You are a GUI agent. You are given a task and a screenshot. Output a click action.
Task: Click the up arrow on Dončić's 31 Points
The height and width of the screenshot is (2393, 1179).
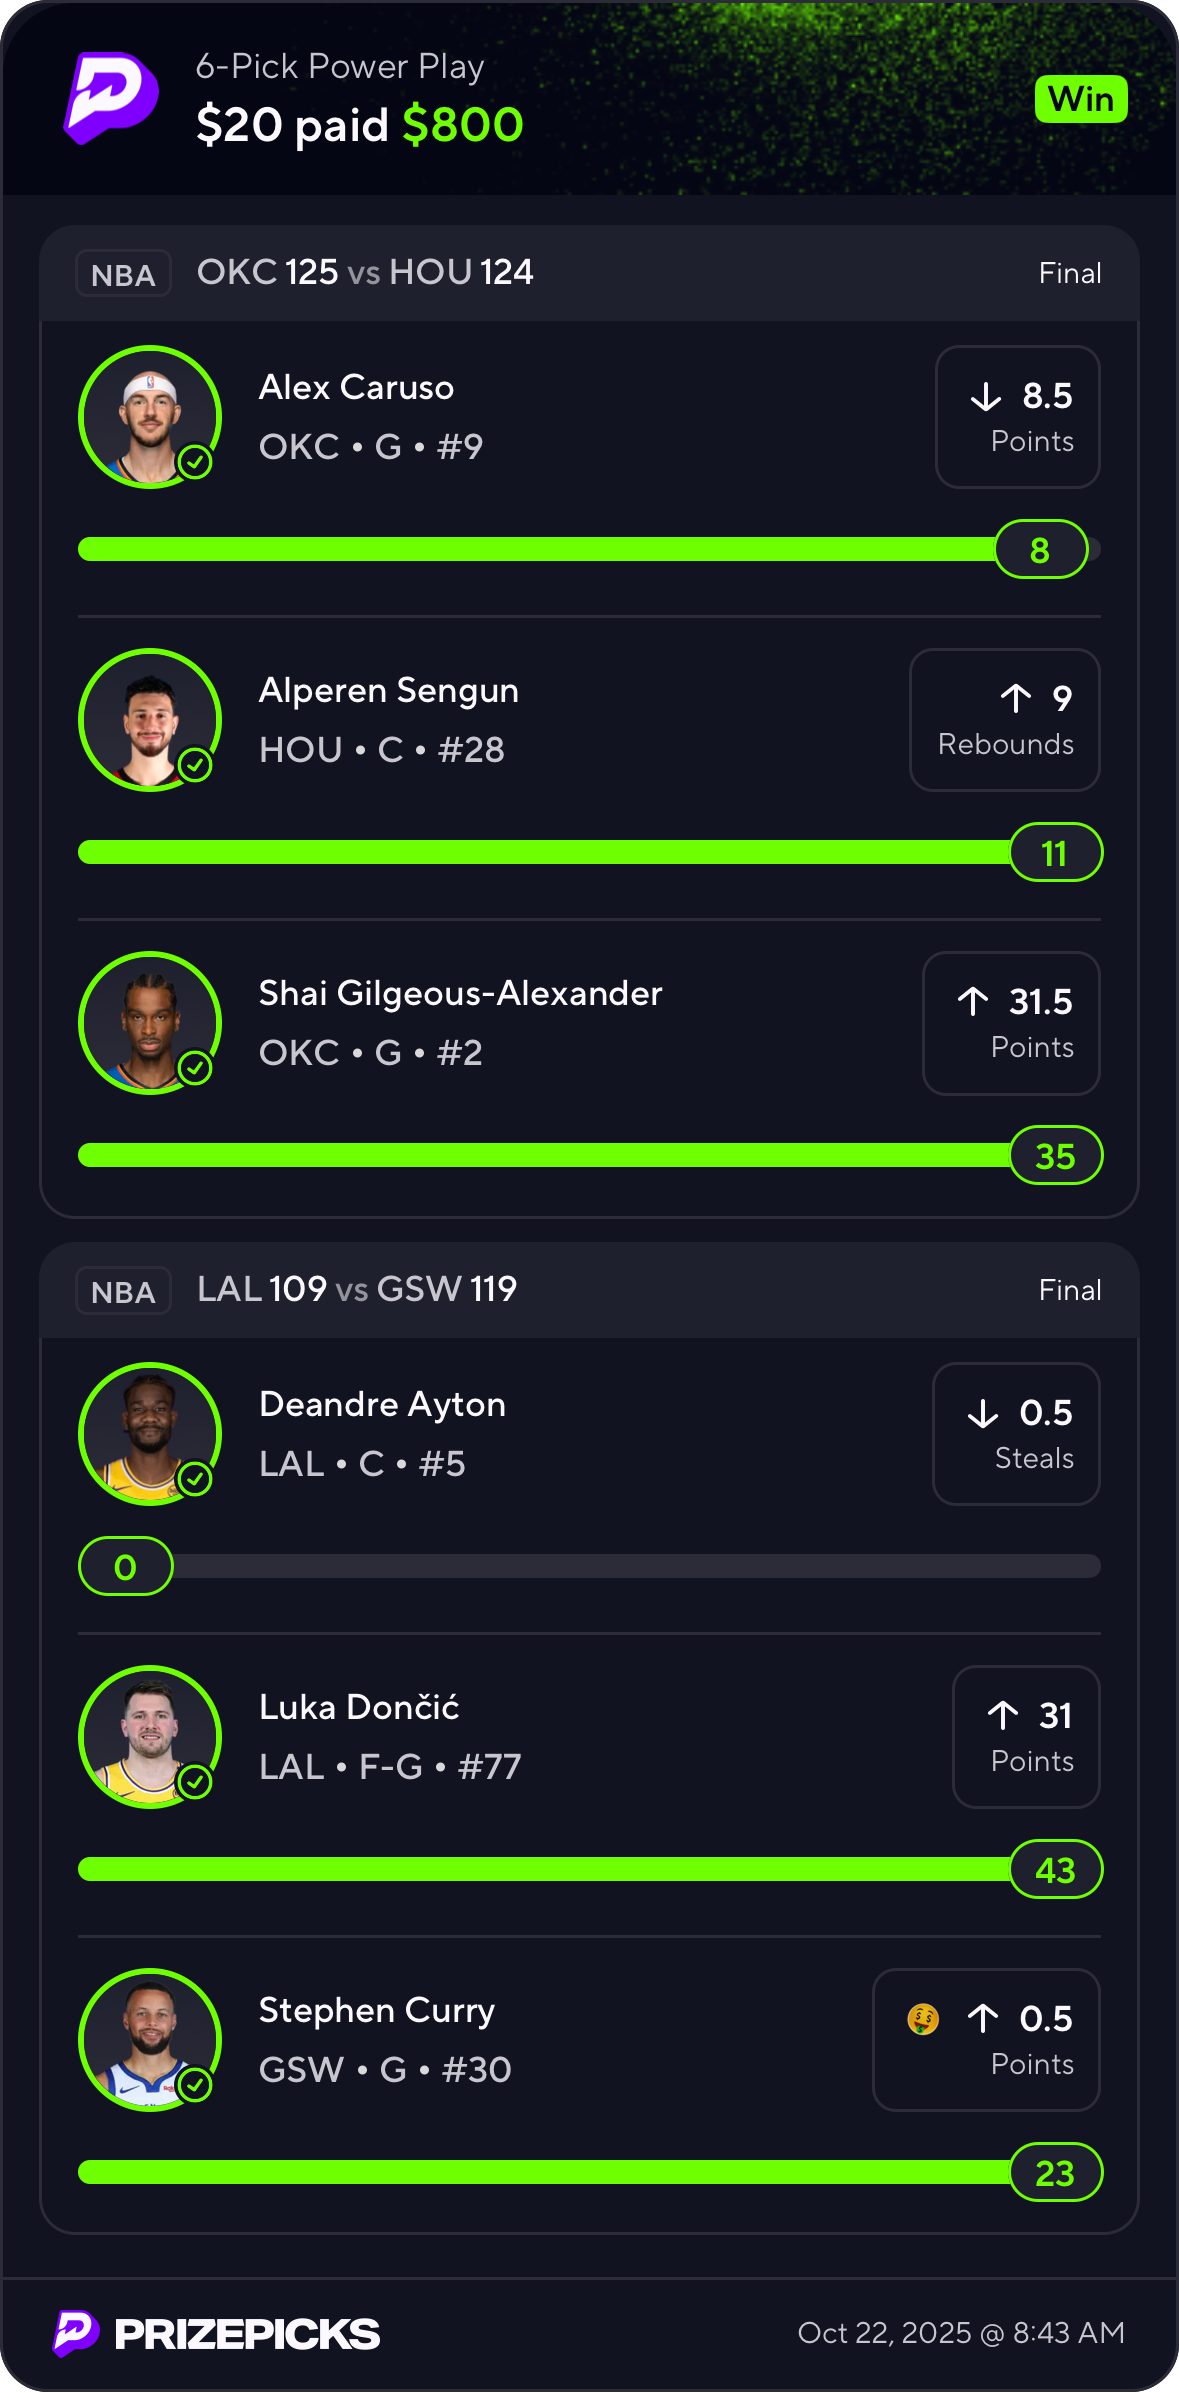tap(1003, 1716)
